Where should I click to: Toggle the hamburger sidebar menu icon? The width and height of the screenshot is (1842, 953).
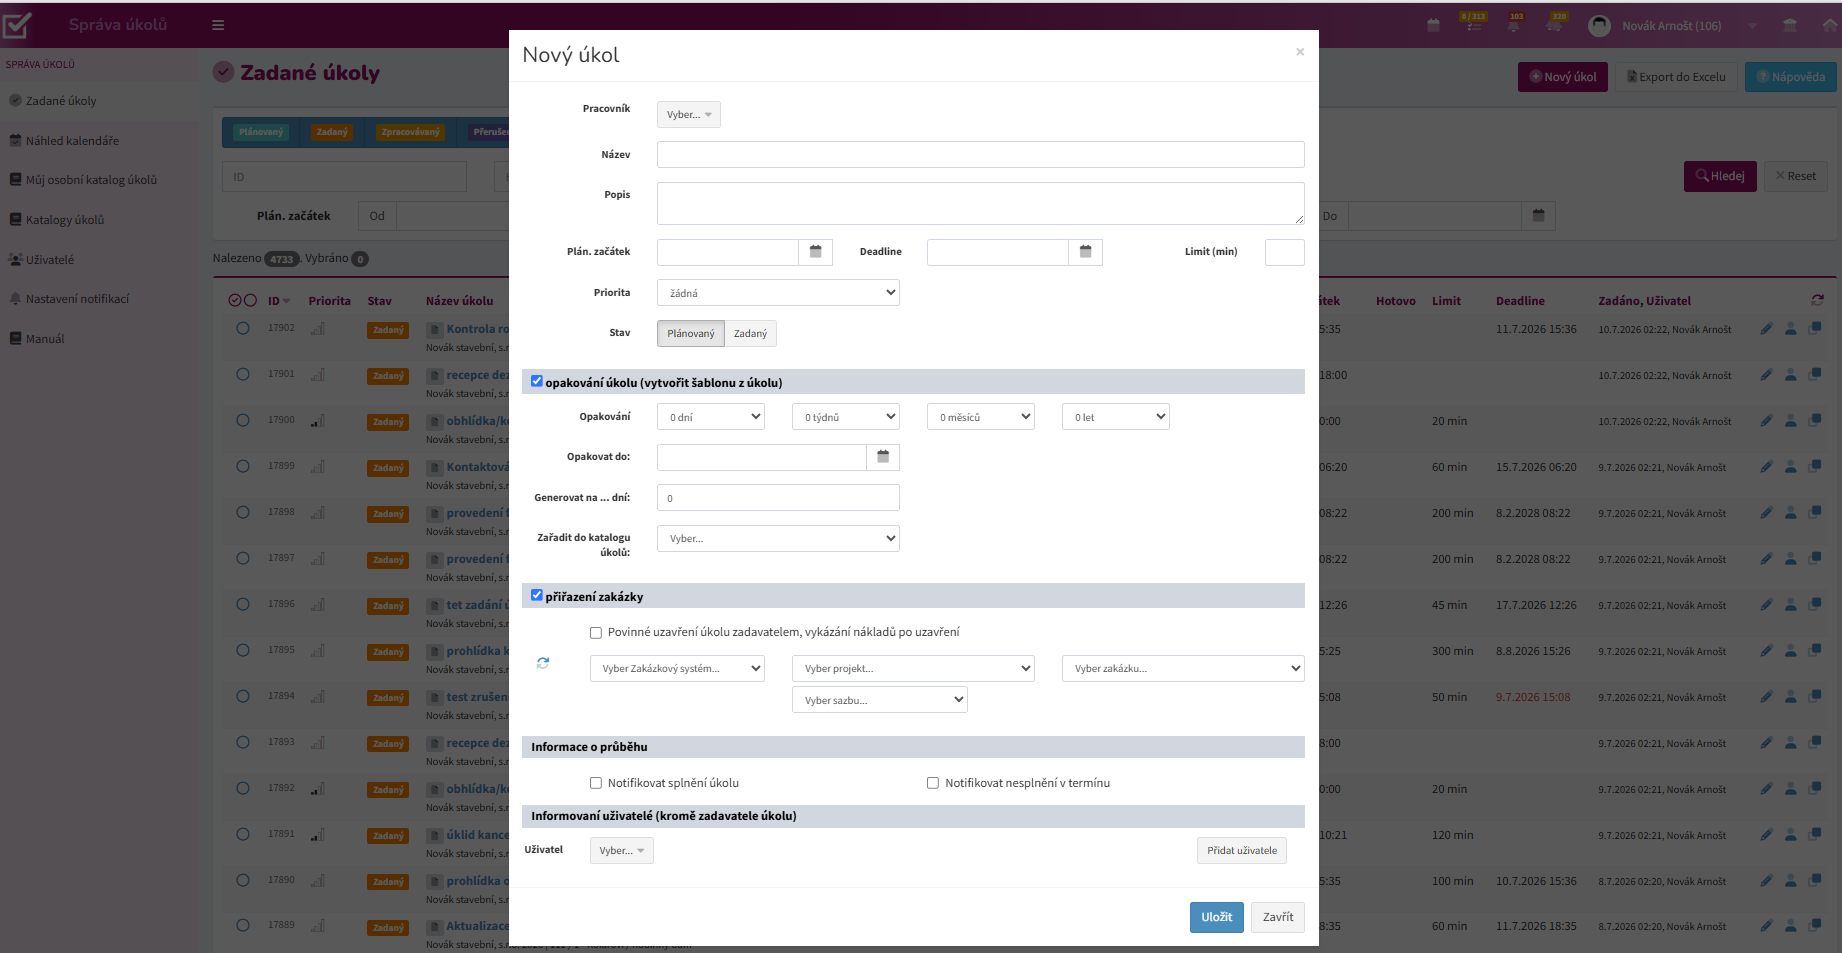pyautogui.click(x=218, y=25)
